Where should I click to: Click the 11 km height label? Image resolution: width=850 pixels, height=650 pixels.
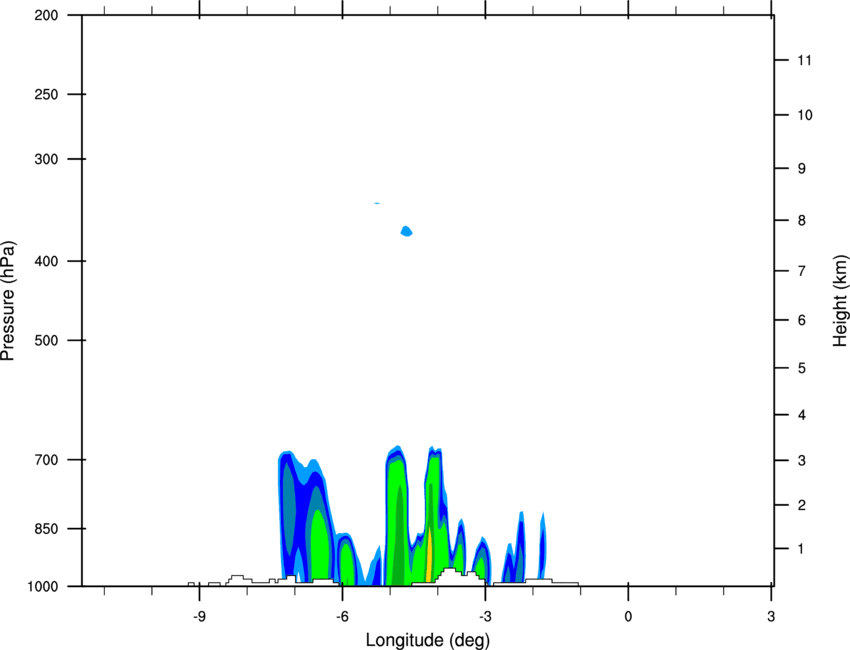[804, 60]
